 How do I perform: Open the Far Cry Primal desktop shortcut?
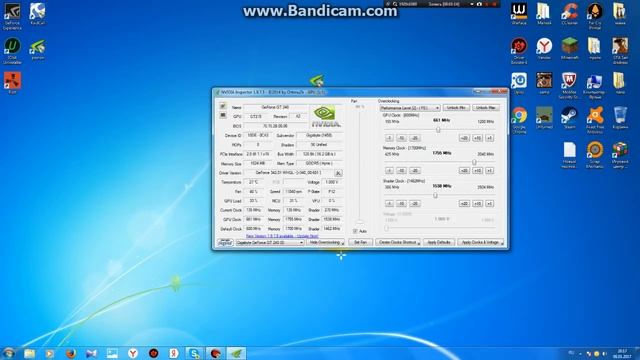[x=595, y=16]
